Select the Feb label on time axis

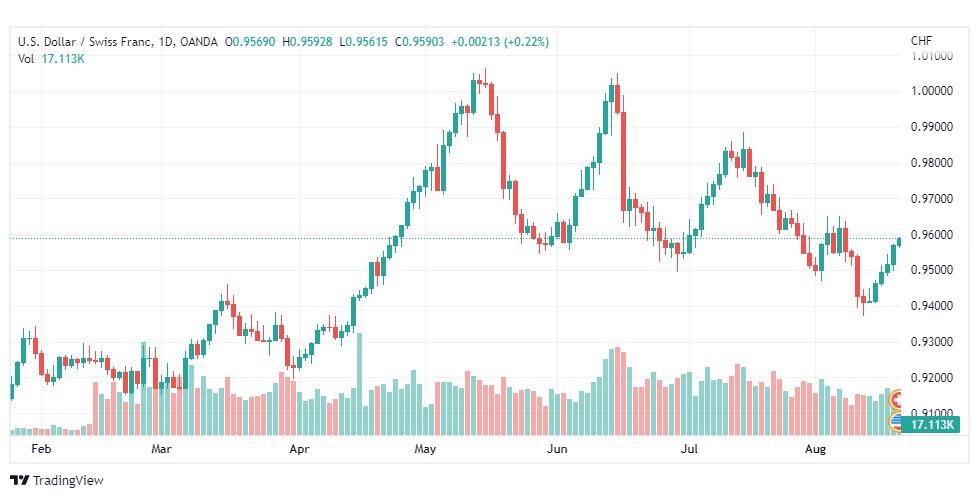pos(41,449)
